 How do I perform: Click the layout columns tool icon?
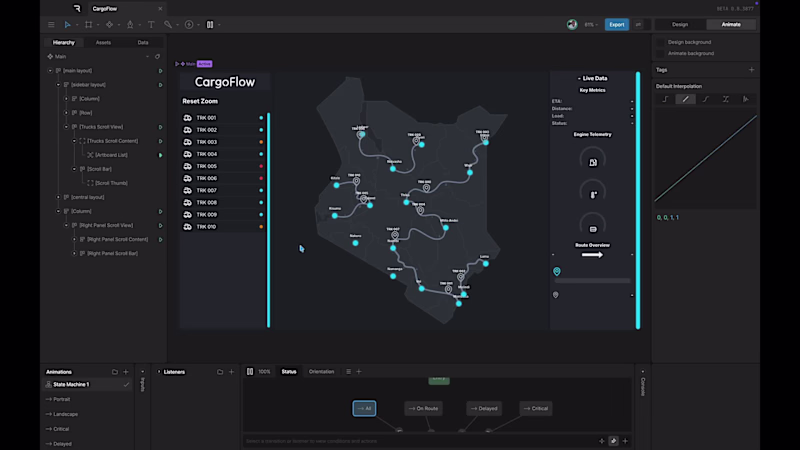pyautogui.click(x=210, y=24)
